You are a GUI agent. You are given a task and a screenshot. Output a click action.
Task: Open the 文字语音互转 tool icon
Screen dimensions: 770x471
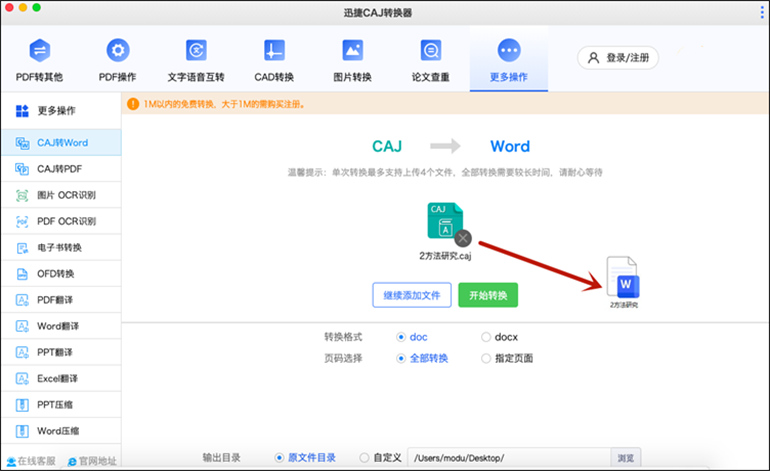click(x=196, y=50)
